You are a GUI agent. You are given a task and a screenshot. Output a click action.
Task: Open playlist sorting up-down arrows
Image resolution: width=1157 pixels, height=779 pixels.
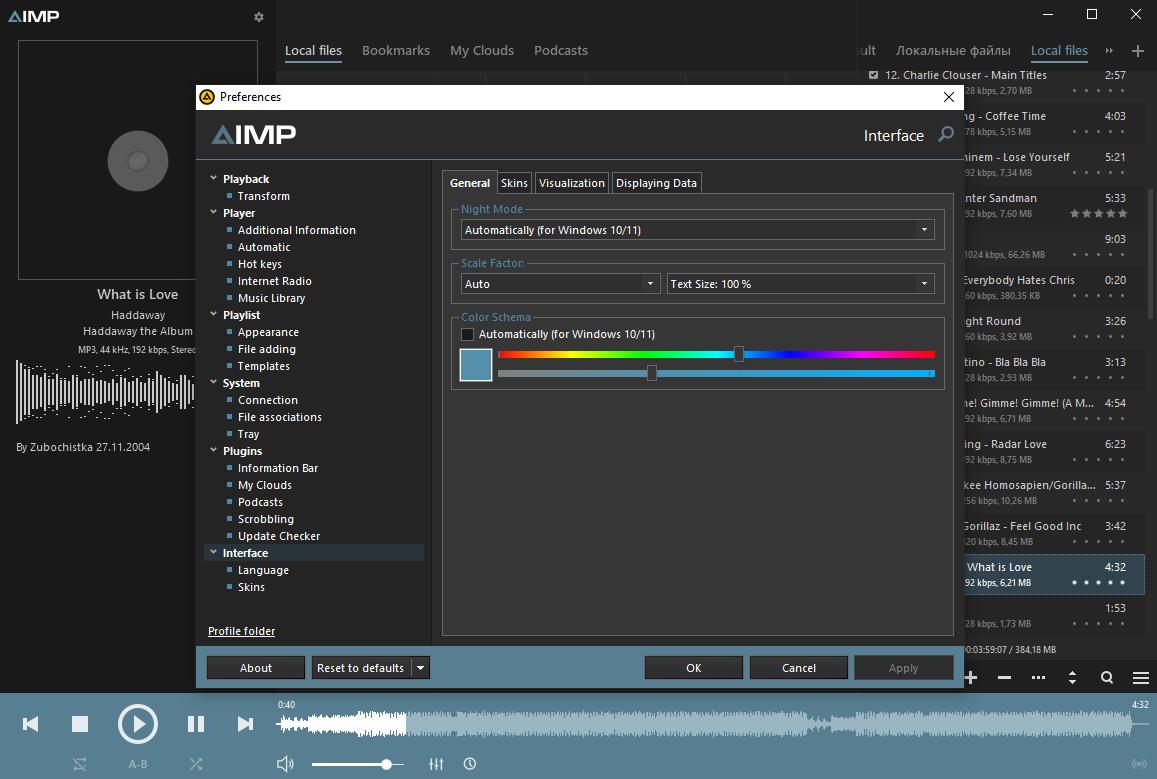(1072, 678)
